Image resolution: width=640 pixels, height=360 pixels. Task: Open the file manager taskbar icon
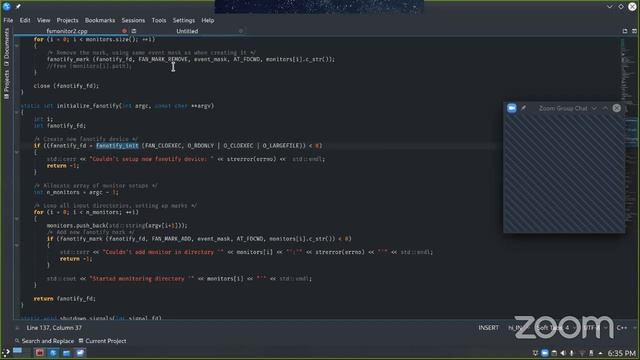tap(67, 353)
